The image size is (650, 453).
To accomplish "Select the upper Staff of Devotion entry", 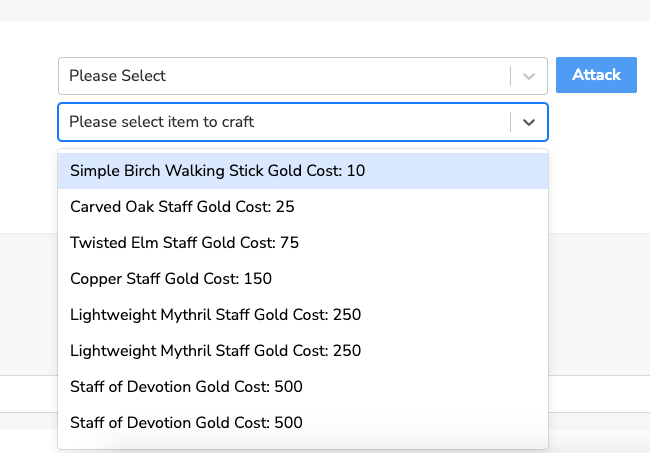I will pyautogui.click(x=303, y=387).
